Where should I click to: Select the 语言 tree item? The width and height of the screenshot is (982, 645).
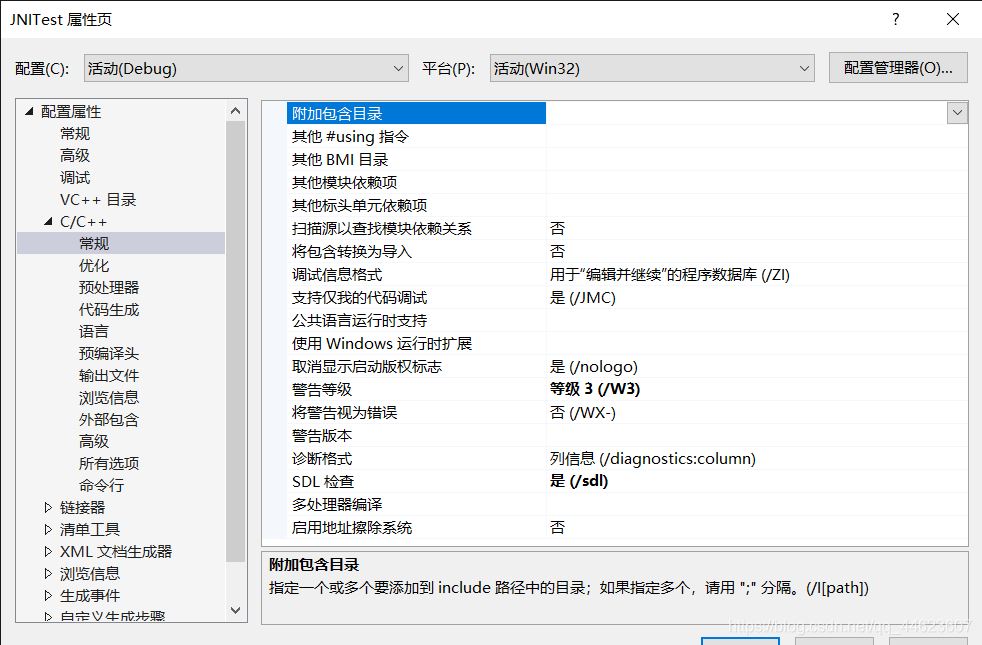[x=94, y=331]
